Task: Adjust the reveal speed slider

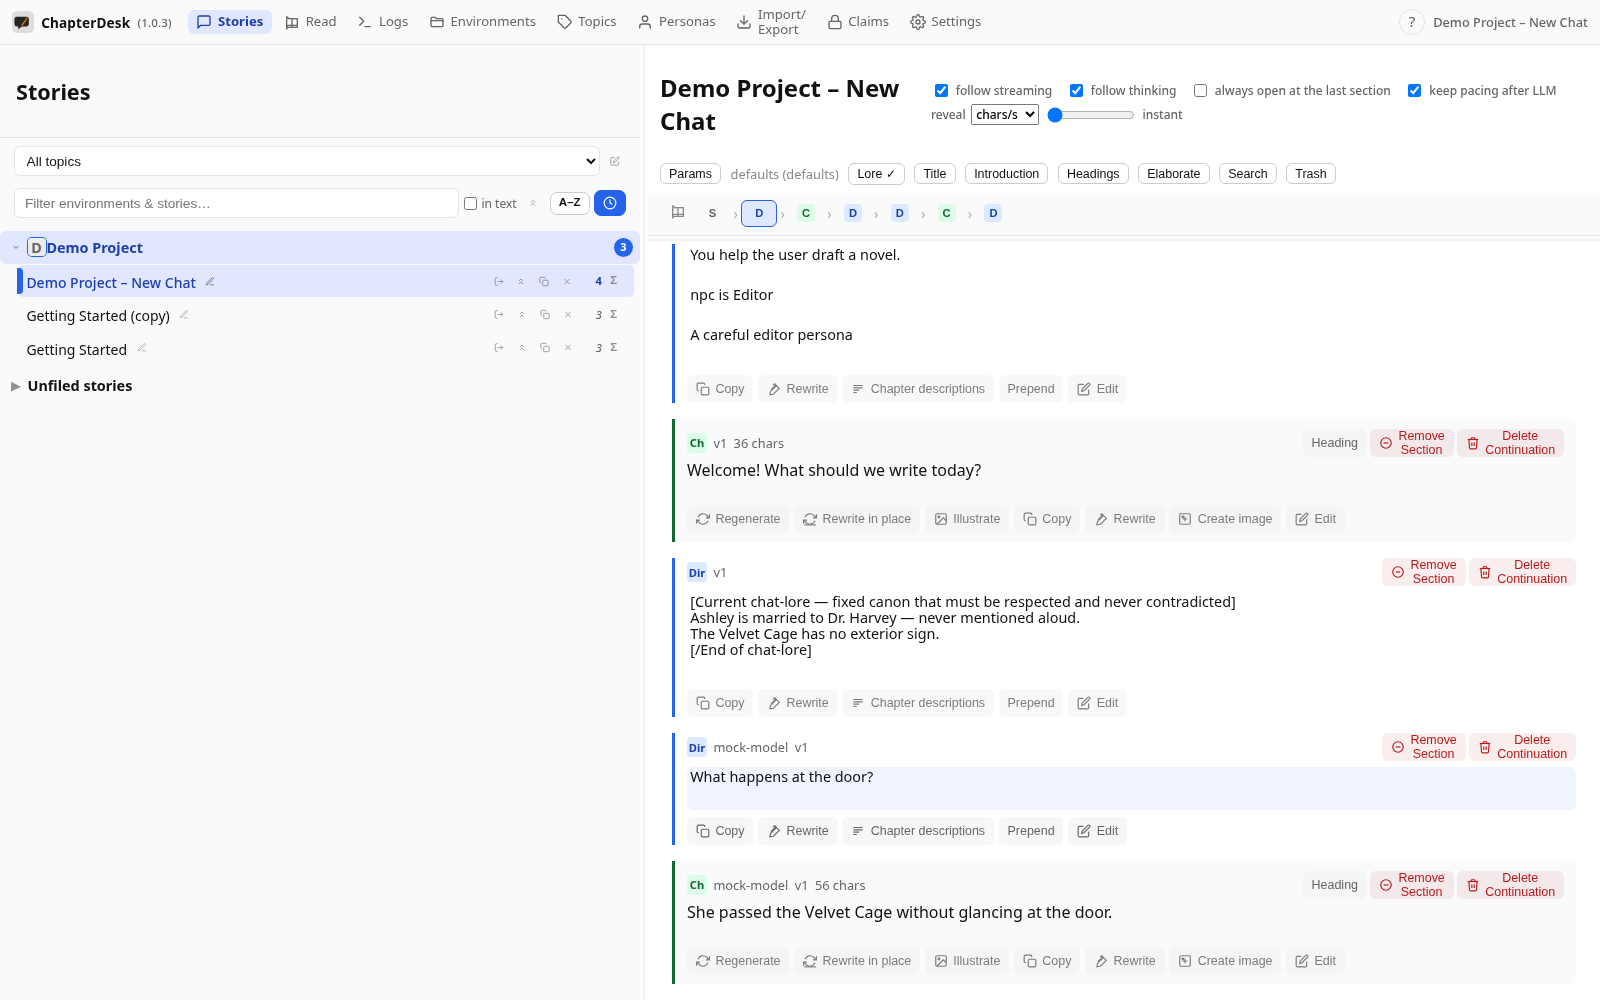Action: click(1091, 115)
